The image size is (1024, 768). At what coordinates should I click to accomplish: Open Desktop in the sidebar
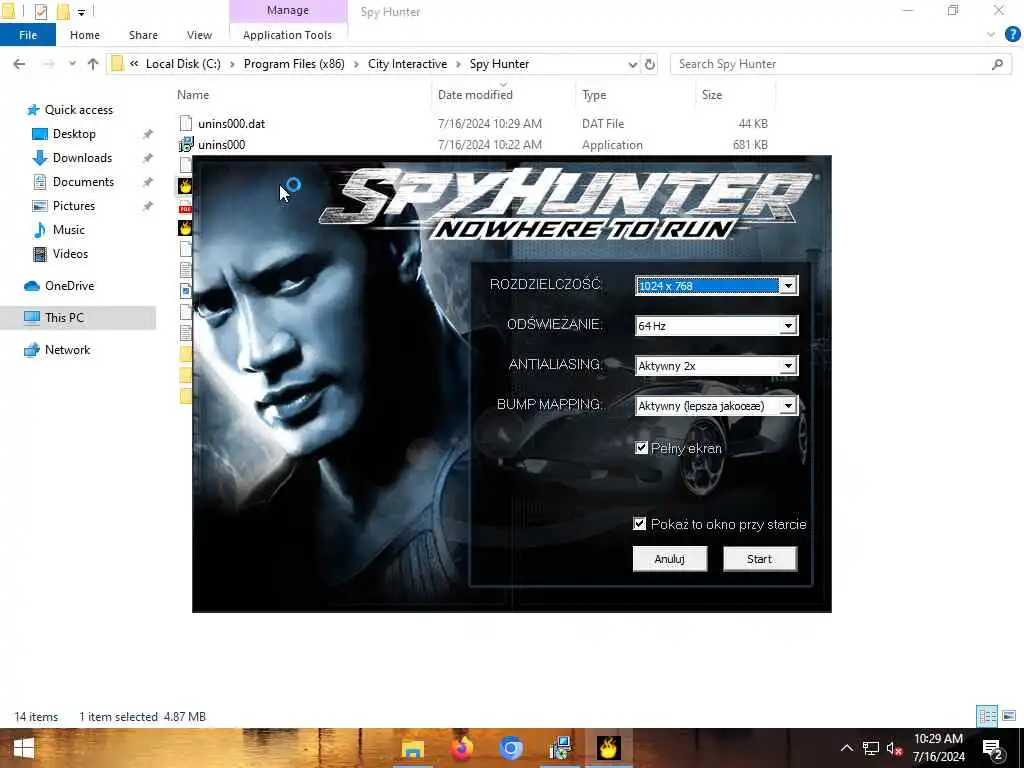point(74,134)
